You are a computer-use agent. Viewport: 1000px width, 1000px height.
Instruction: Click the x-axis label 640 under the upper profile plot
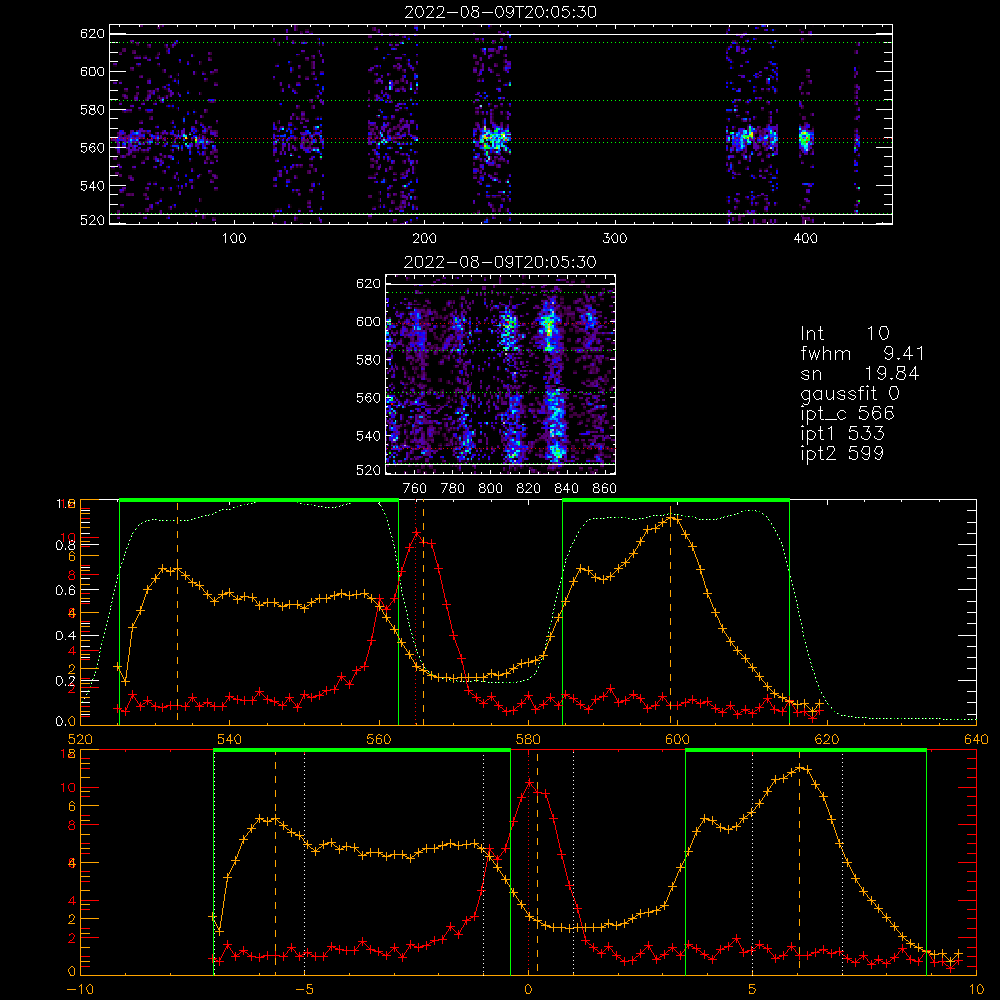(x=976, y=740)
